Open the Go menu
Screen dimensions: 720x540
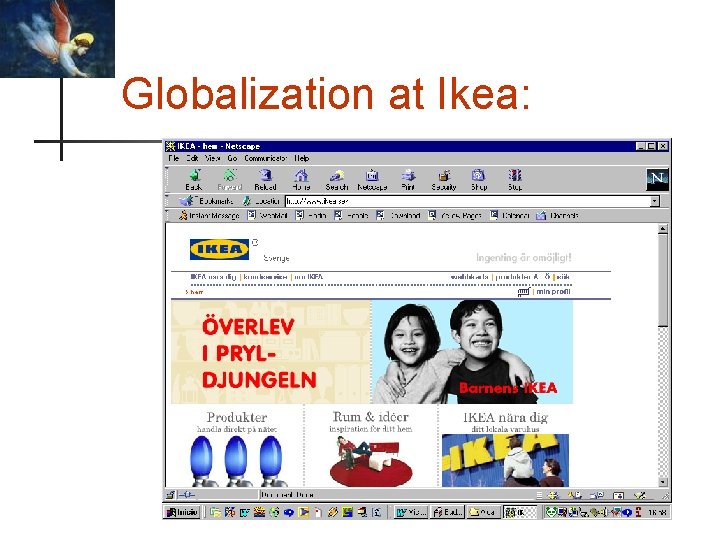tap(232, 158)
